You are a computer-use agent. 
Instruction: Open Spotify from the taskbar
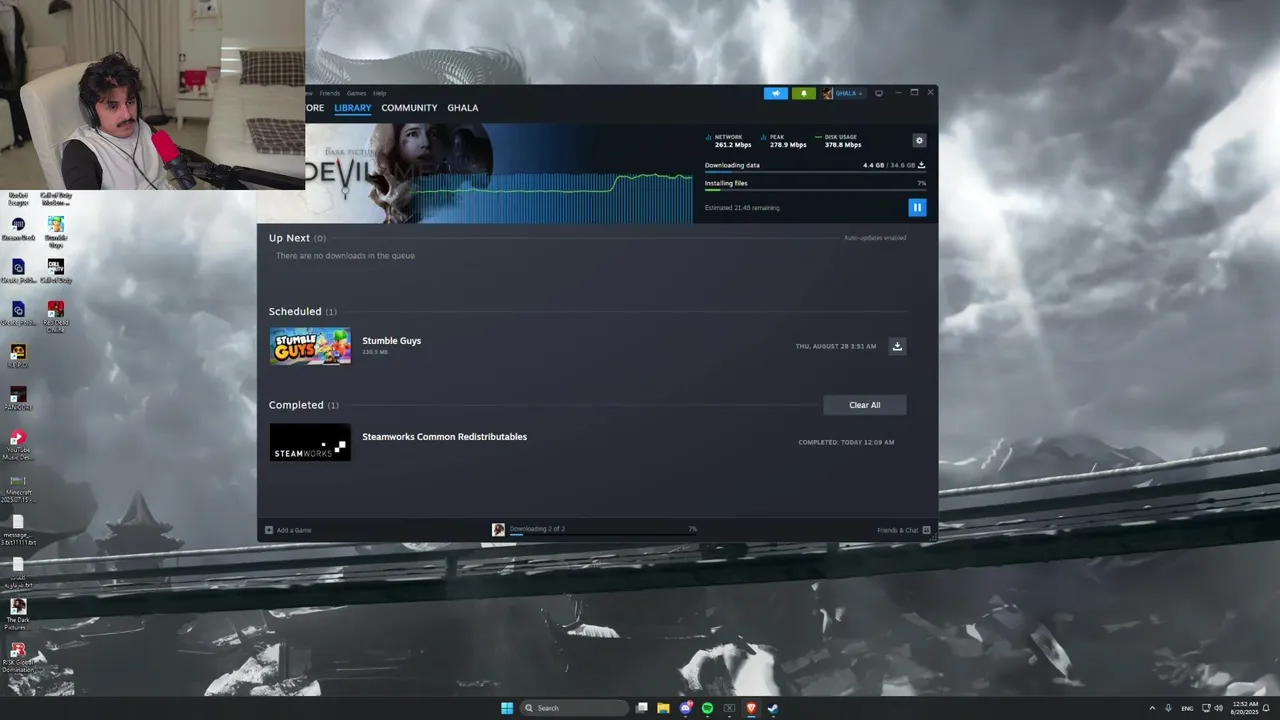(707, 708)
